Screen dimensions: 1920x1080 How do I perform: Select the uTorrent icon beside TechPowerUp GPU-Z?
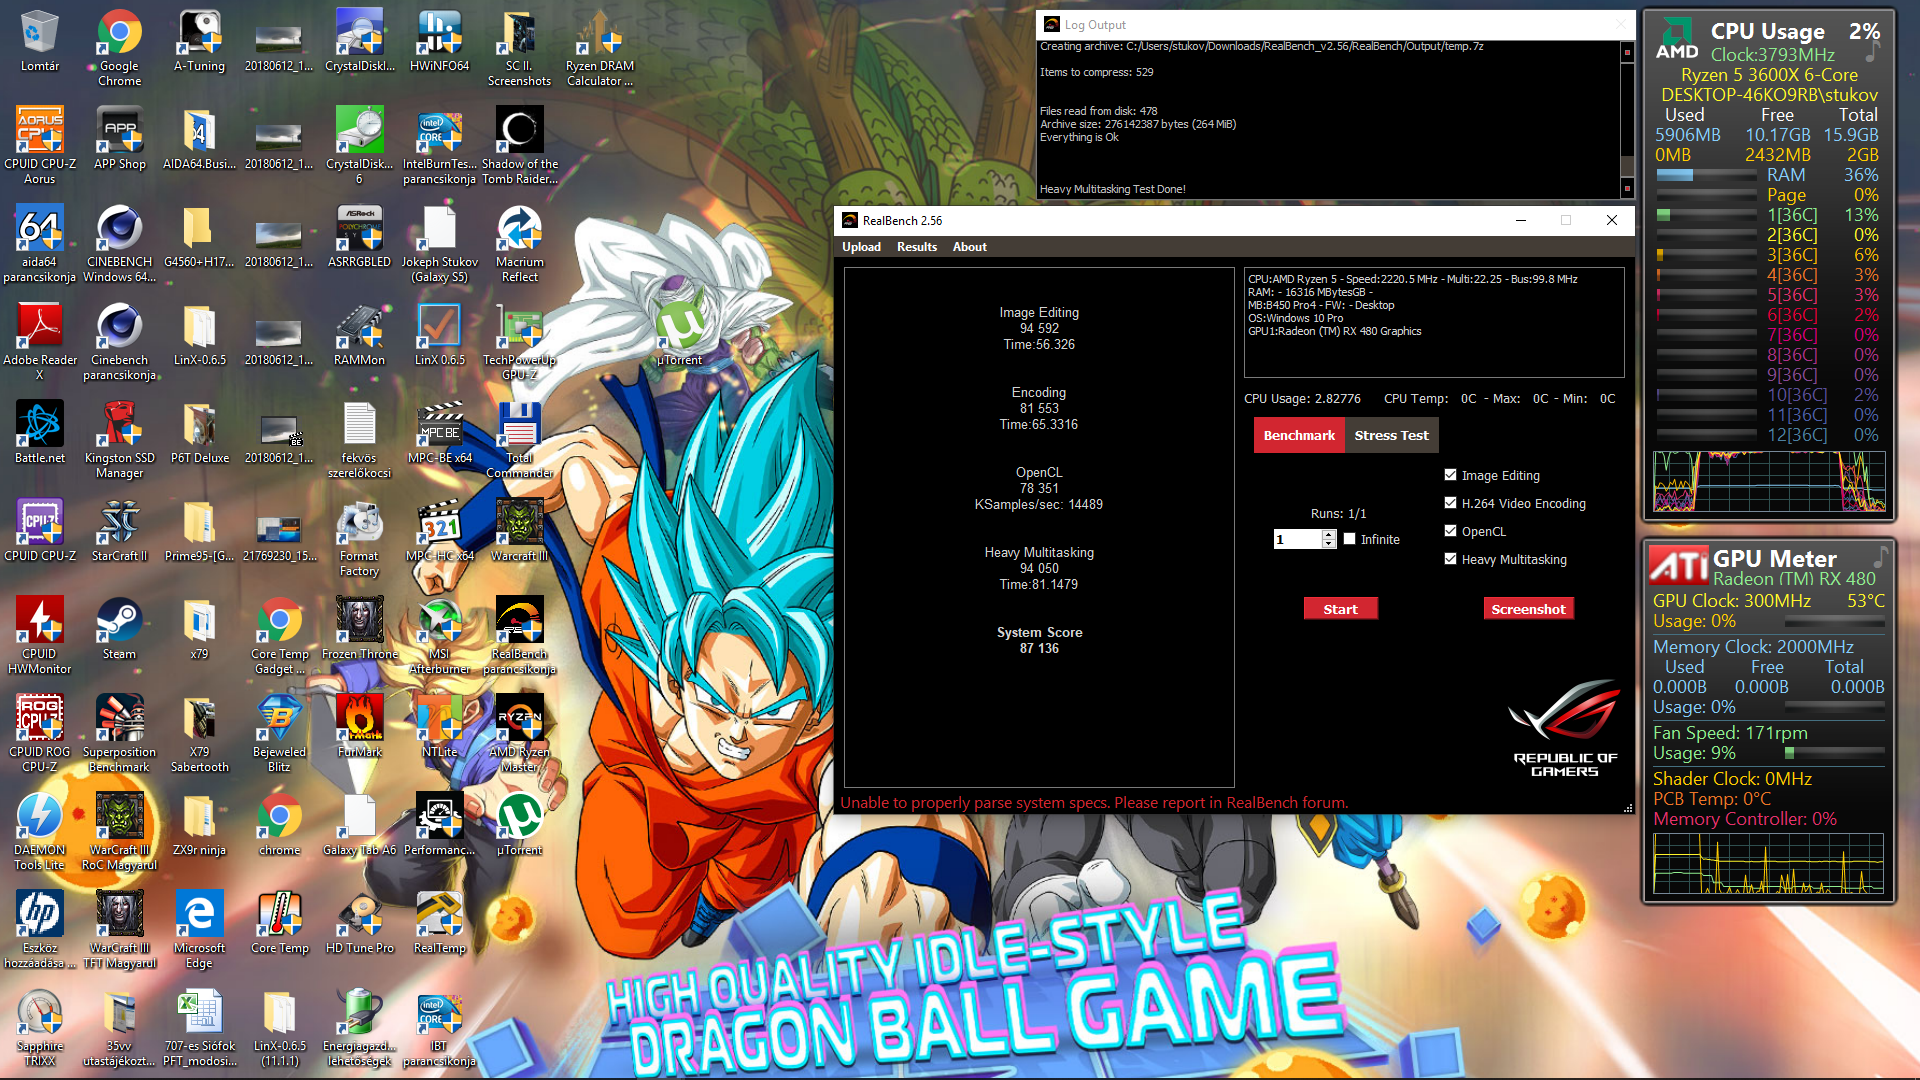pyautogui.click(x=679, y=335)
